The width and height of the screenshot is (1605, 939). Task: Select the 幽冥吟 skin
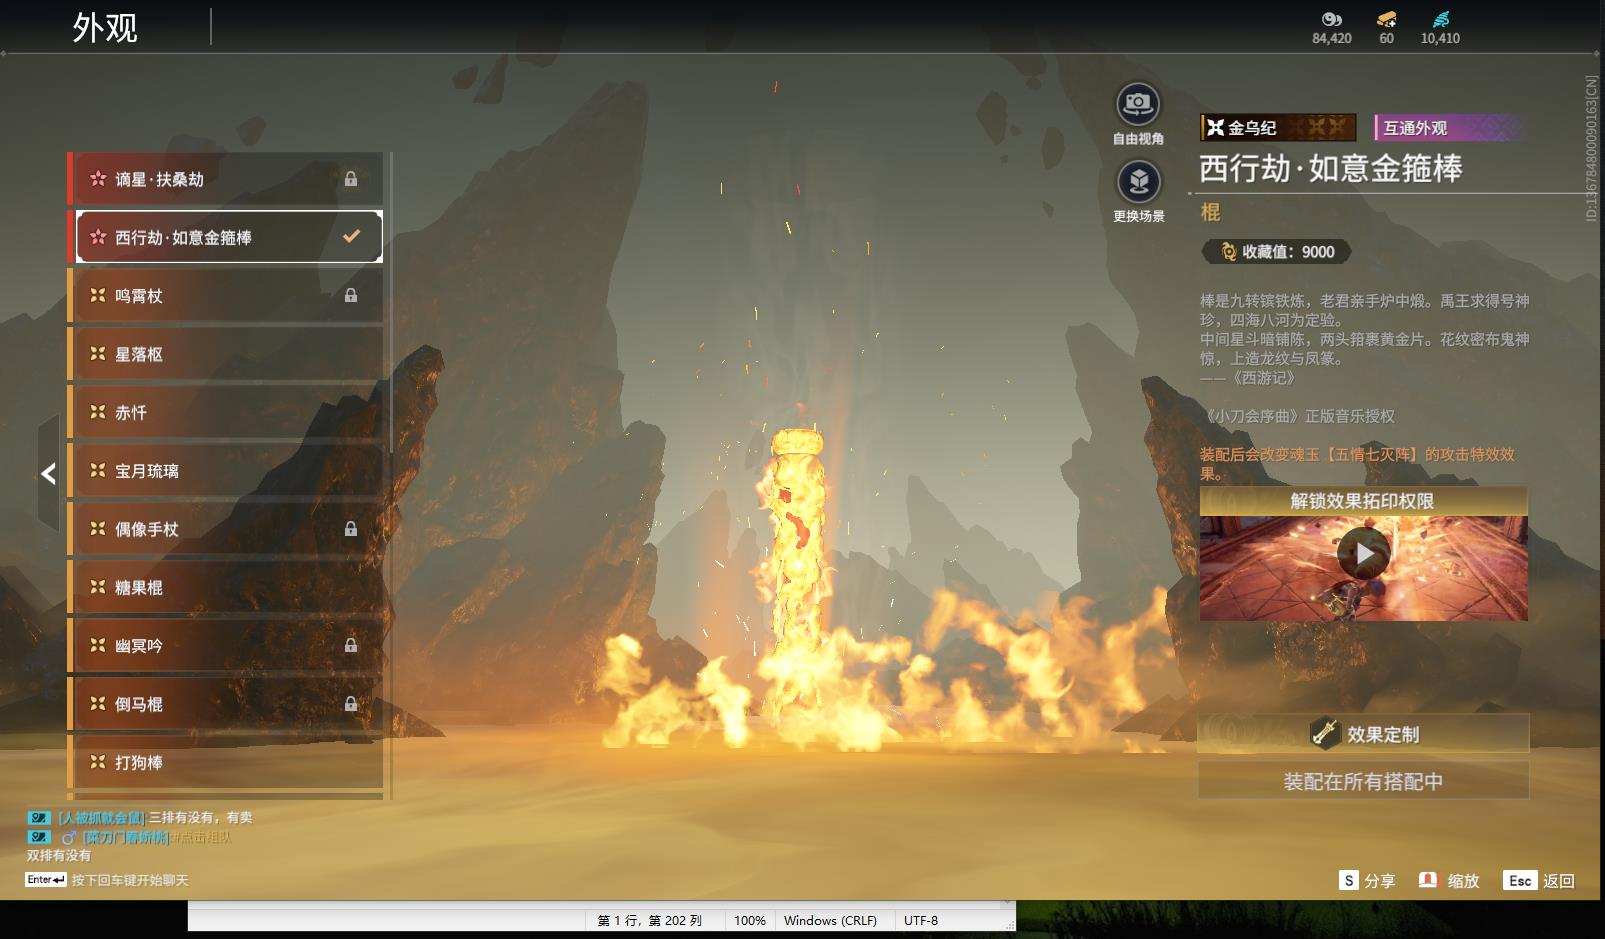click(x=225, y=645)
